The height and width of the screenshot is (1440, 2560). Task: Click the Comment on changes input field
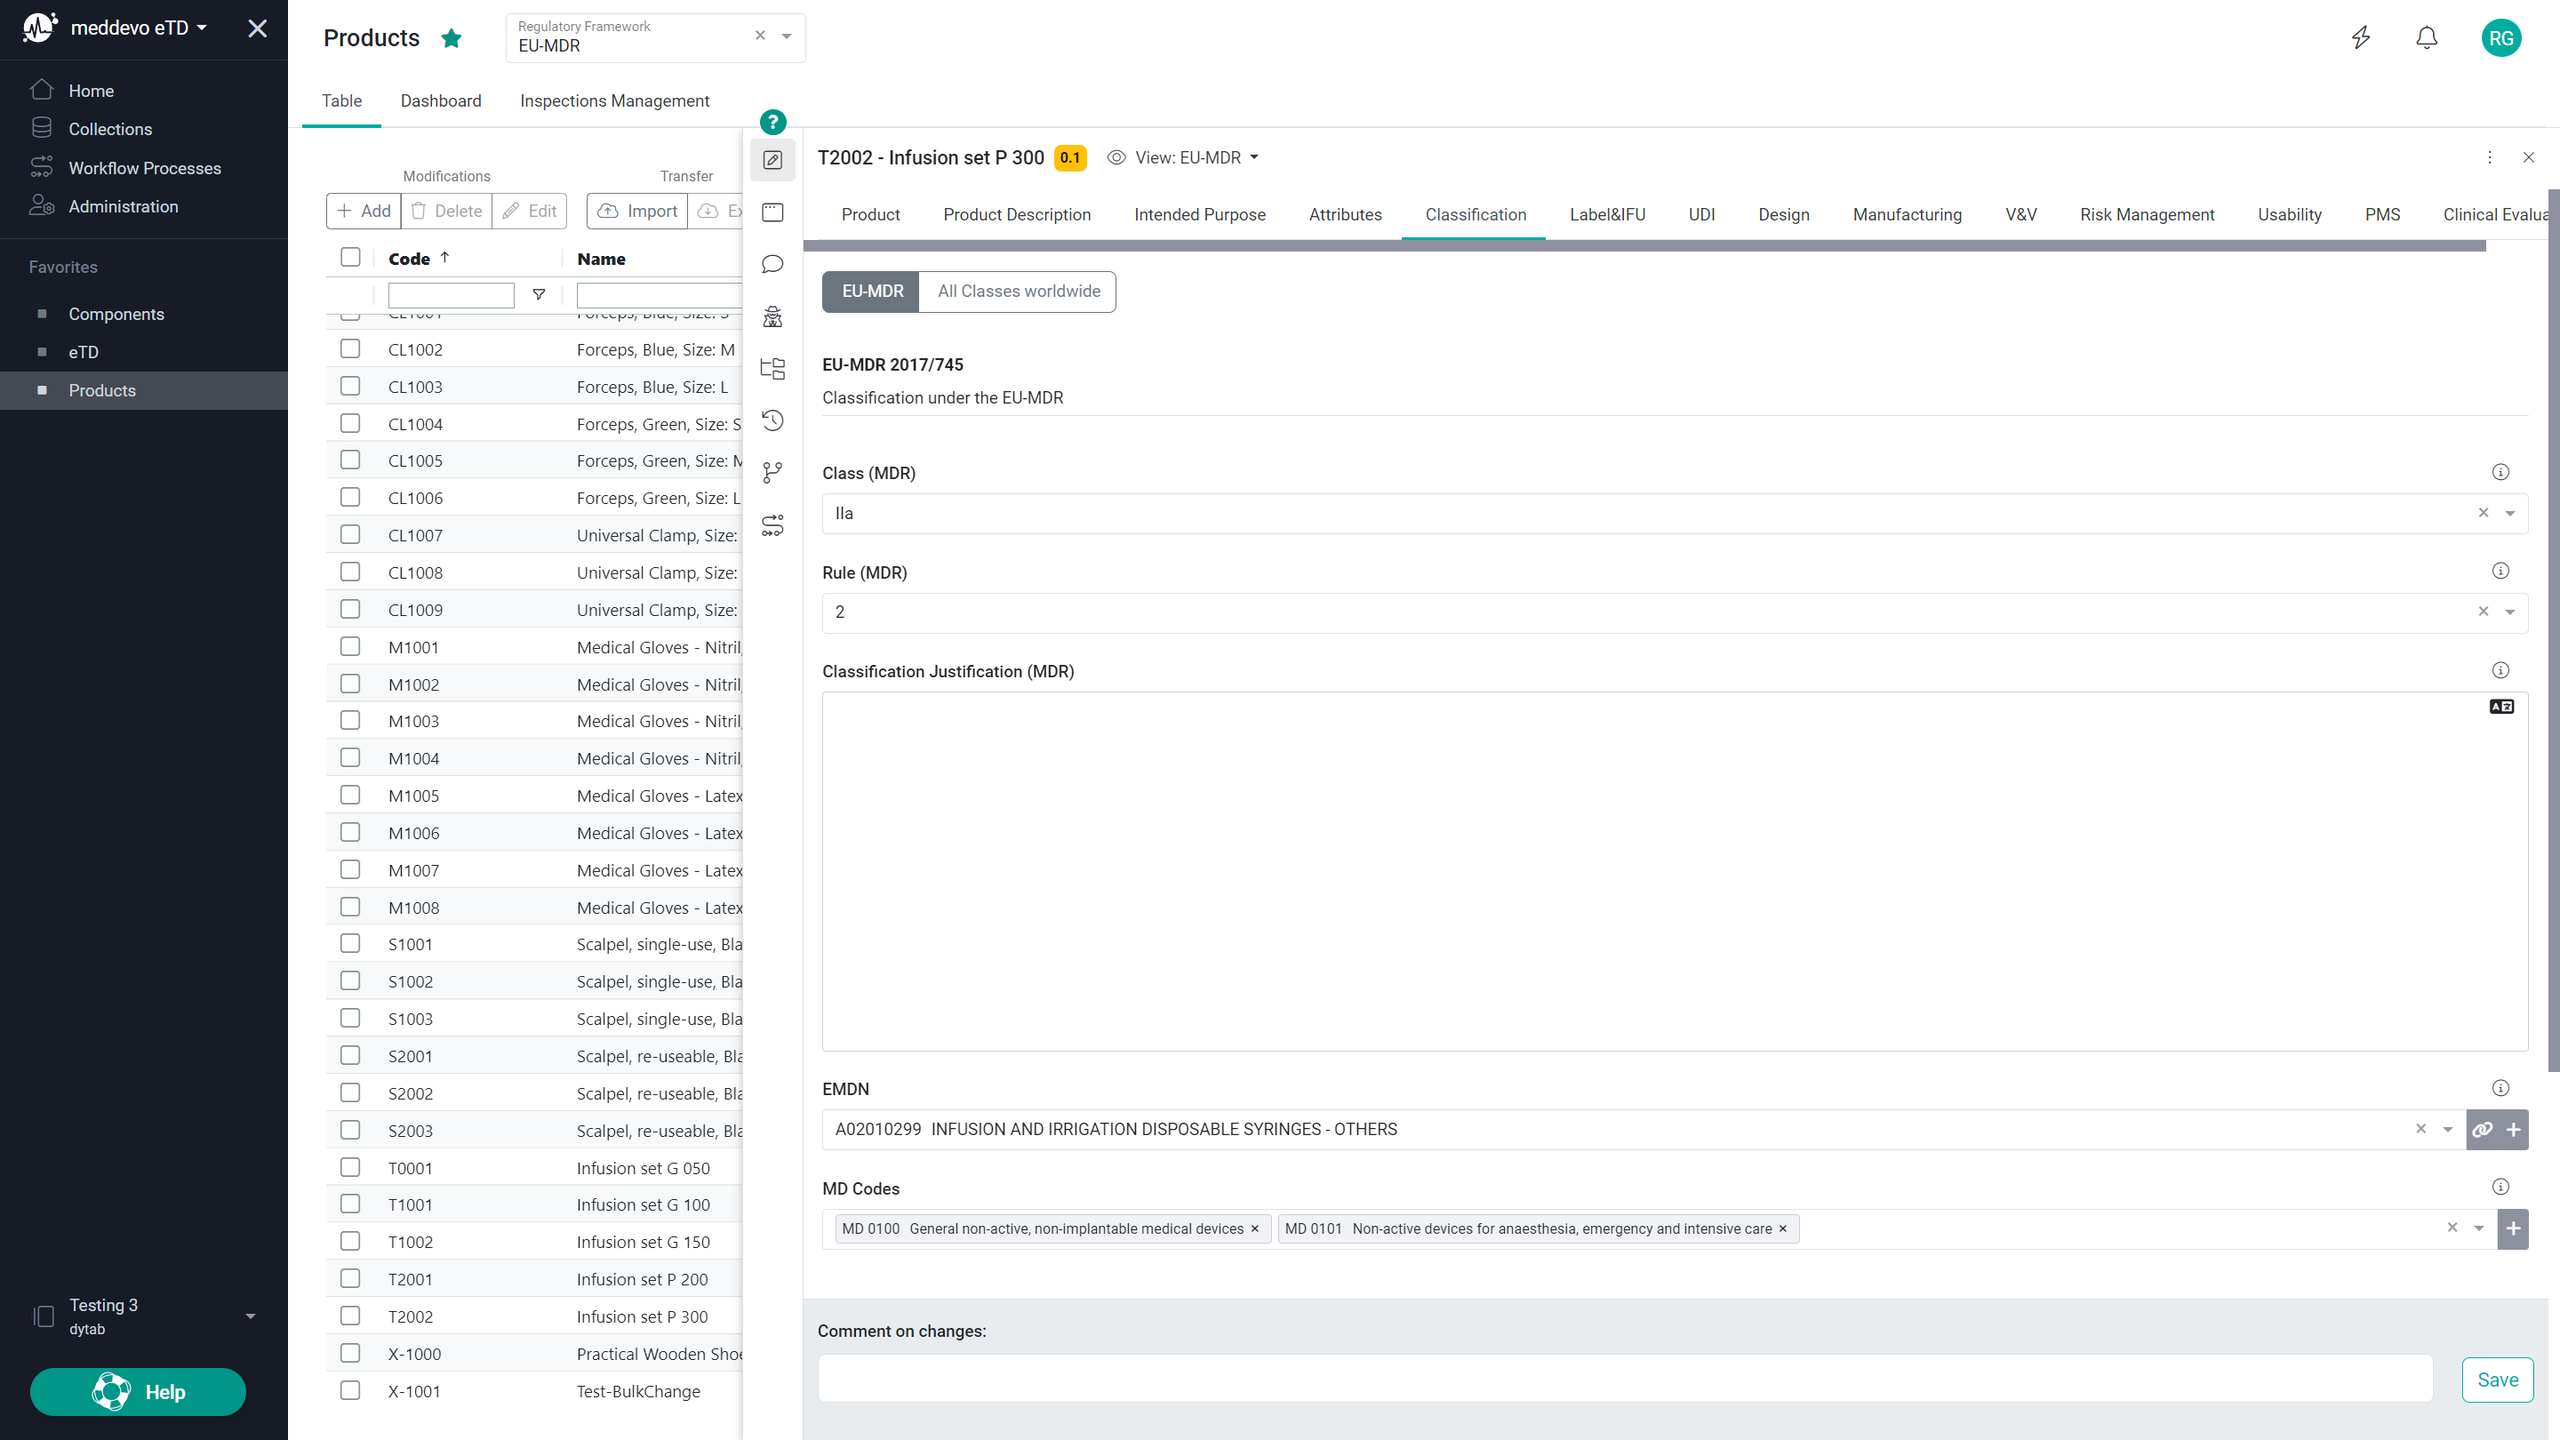[1624, 1379]
